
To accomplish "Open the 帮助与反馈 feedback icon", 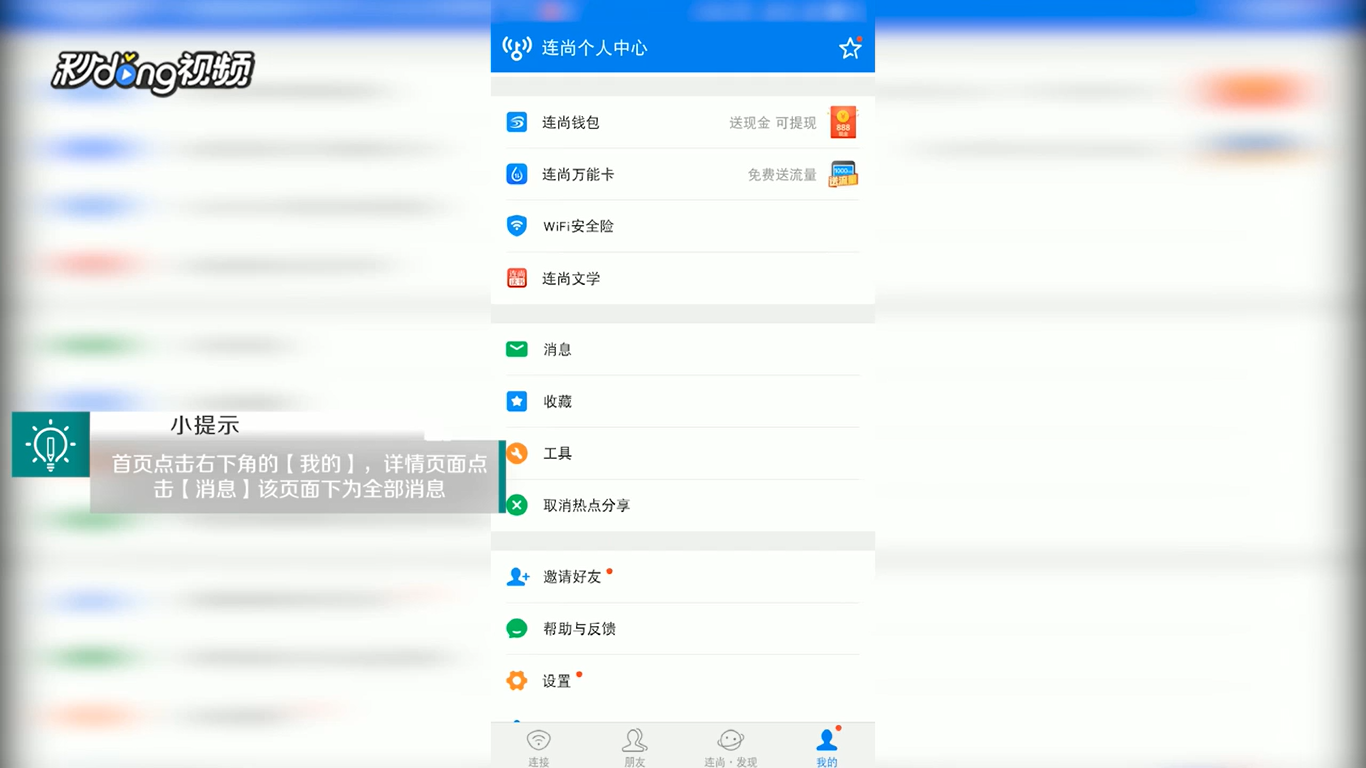I will (516, 628).
